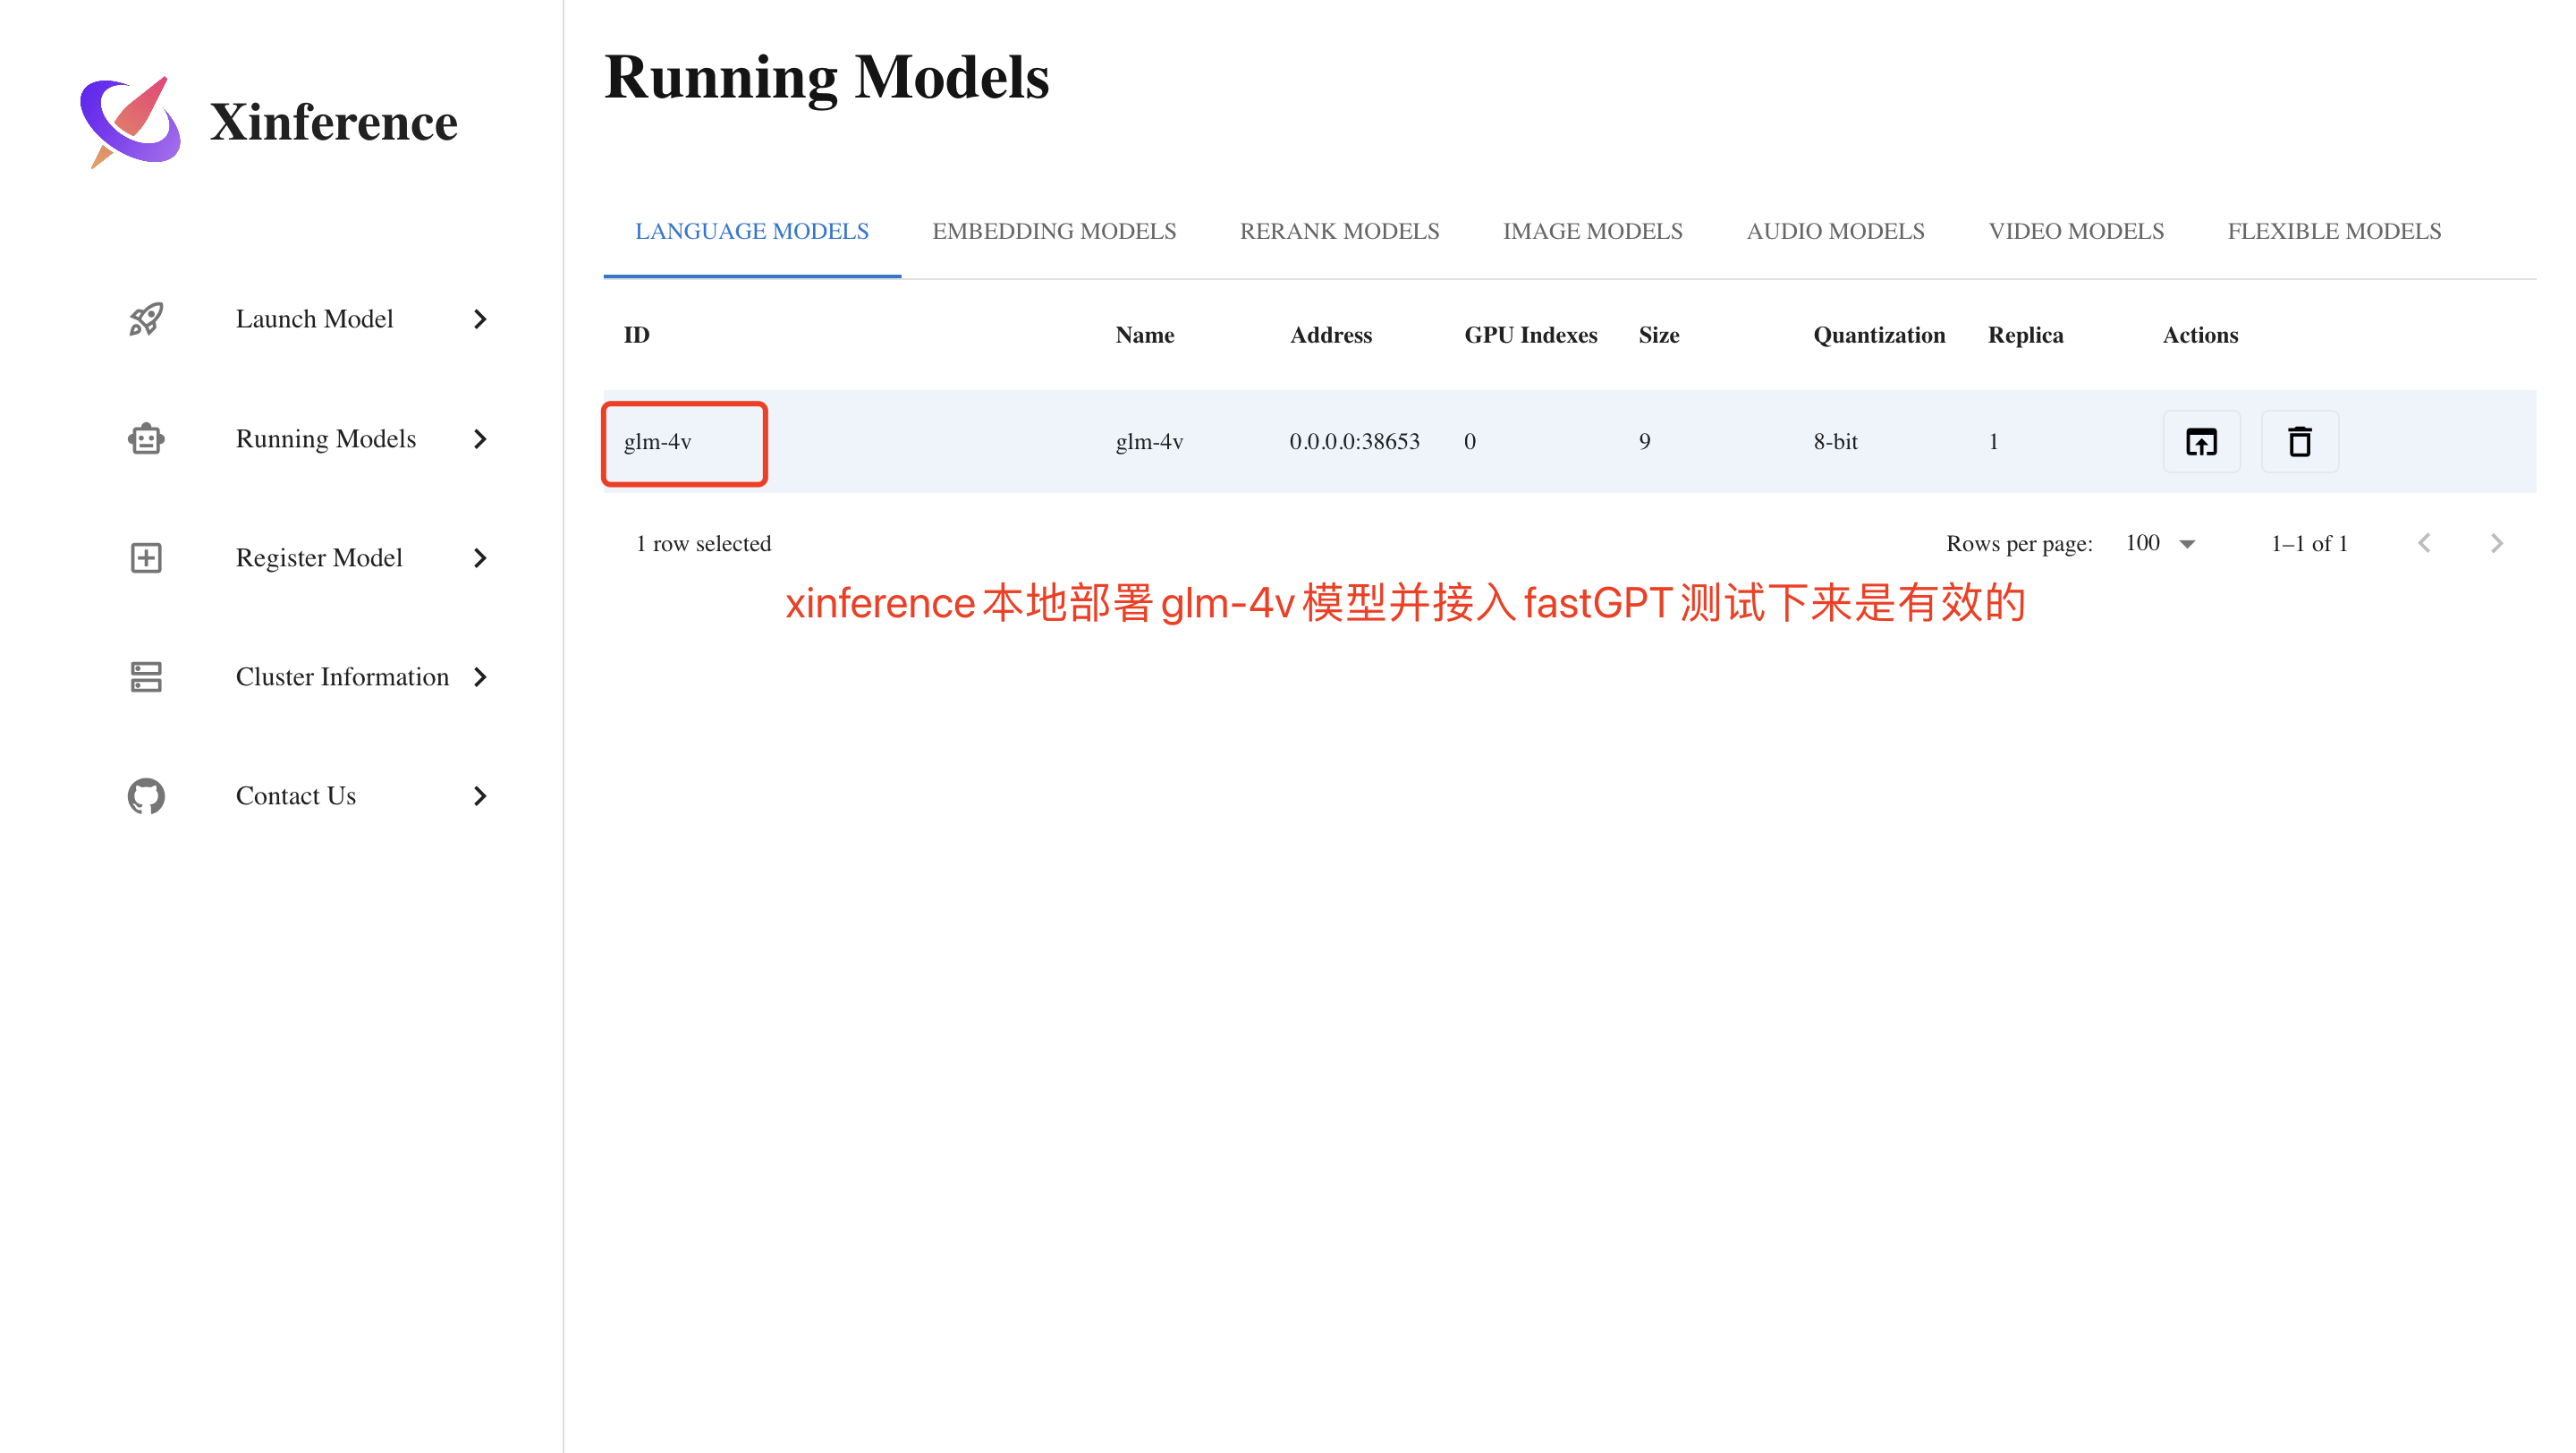Go to the next table page

2496,543
